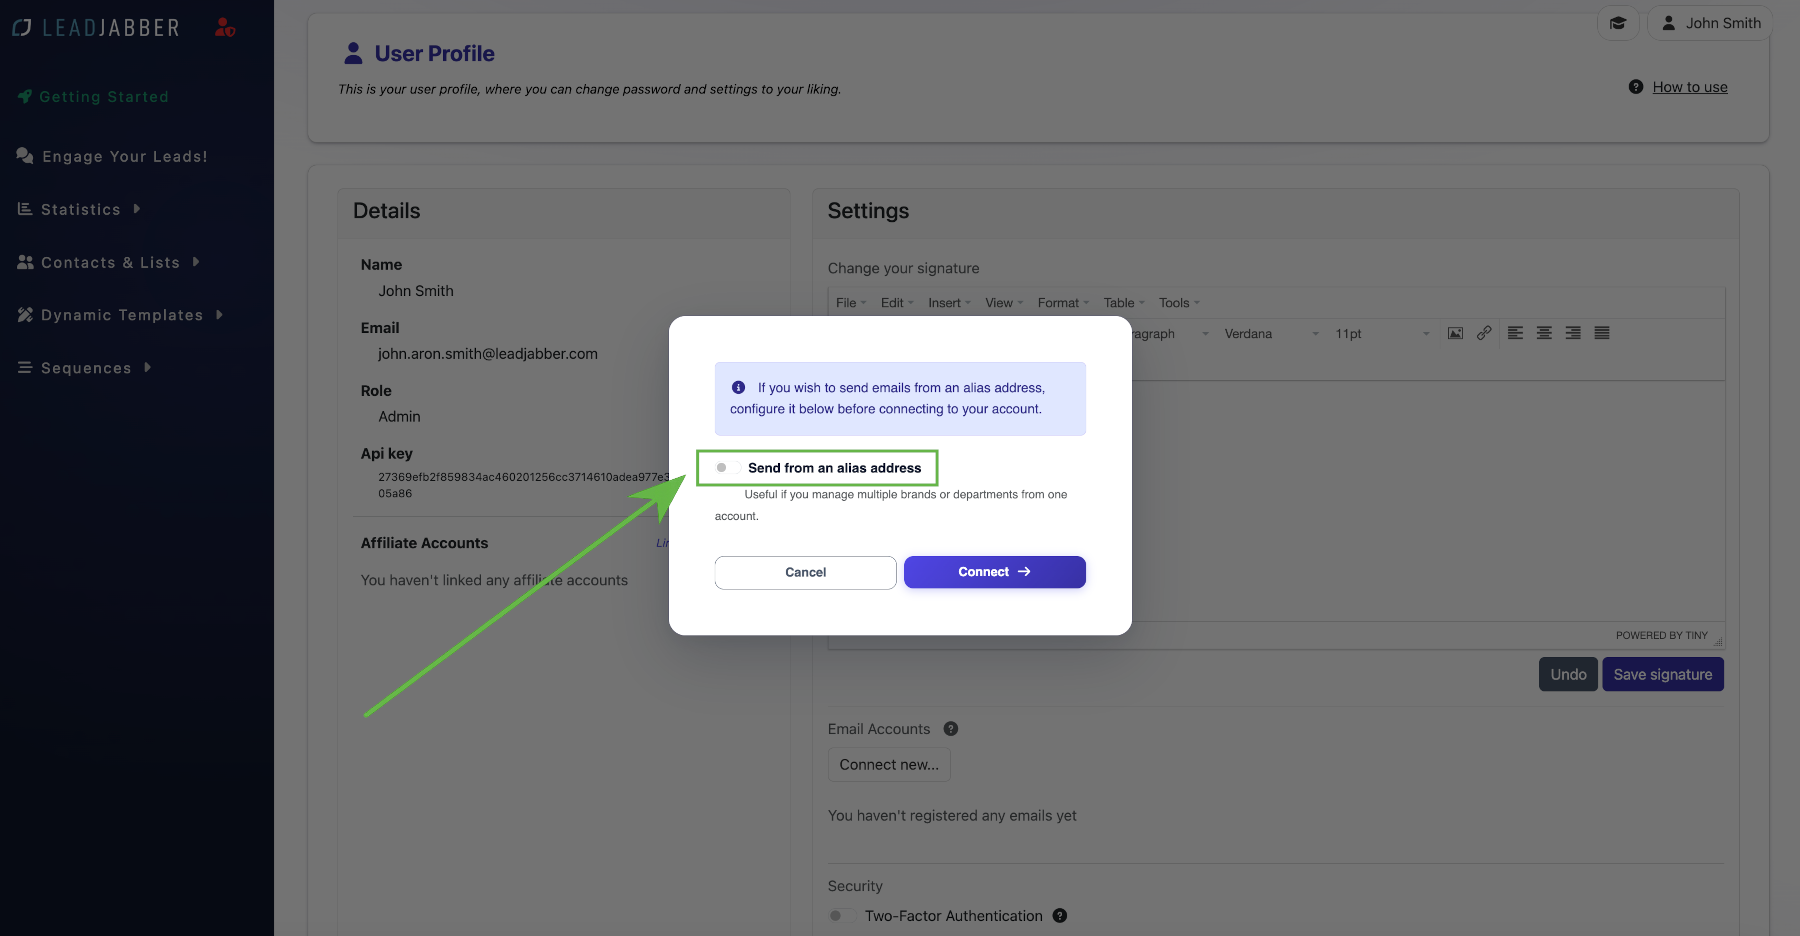Toggle Send from an alias address switch

(x=728, y=468)
